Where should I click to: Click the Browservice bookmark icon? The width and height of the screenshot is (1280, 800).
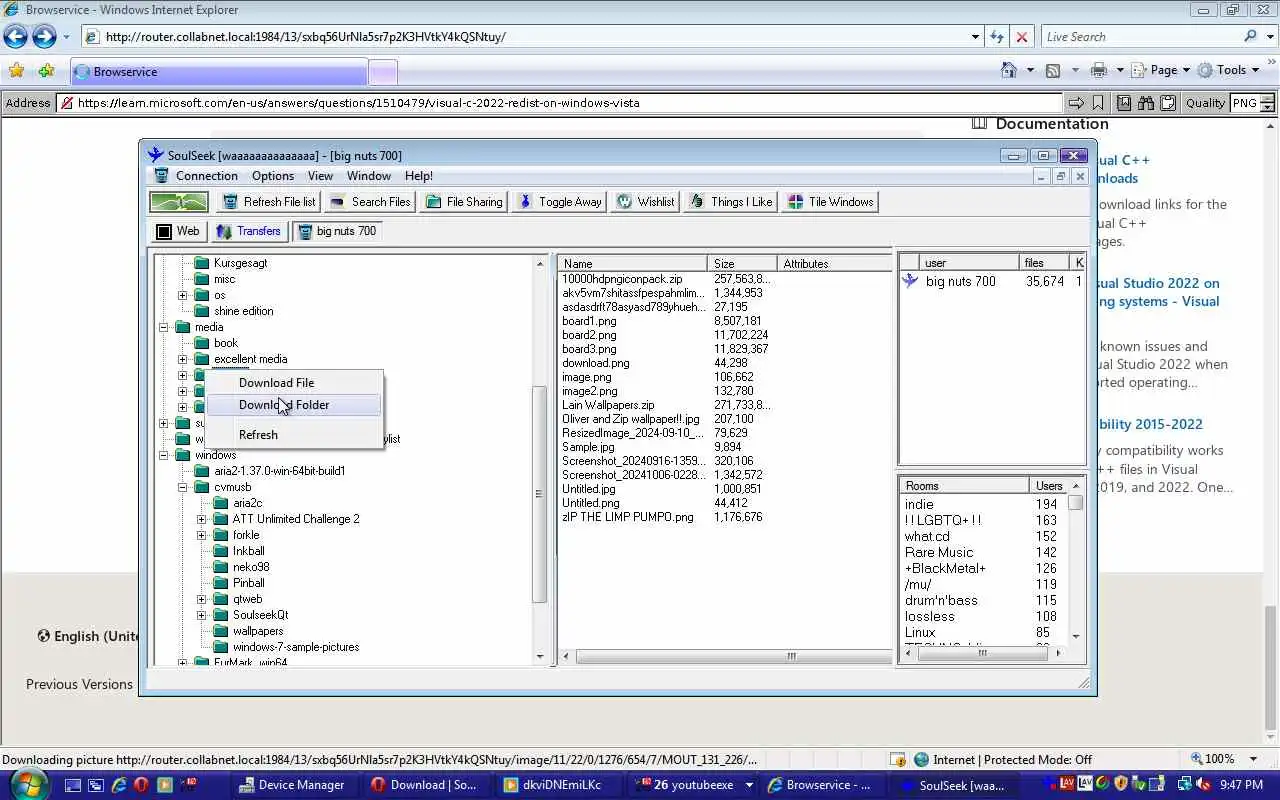[x=1098, y=103]
